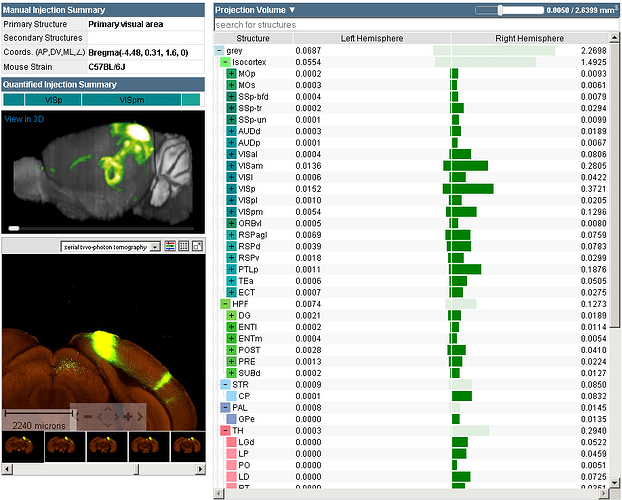Image resolution: width=622 pixels, height=500 pixels.
Task: Zoom in with the plus icon
Action: [128, 417]
